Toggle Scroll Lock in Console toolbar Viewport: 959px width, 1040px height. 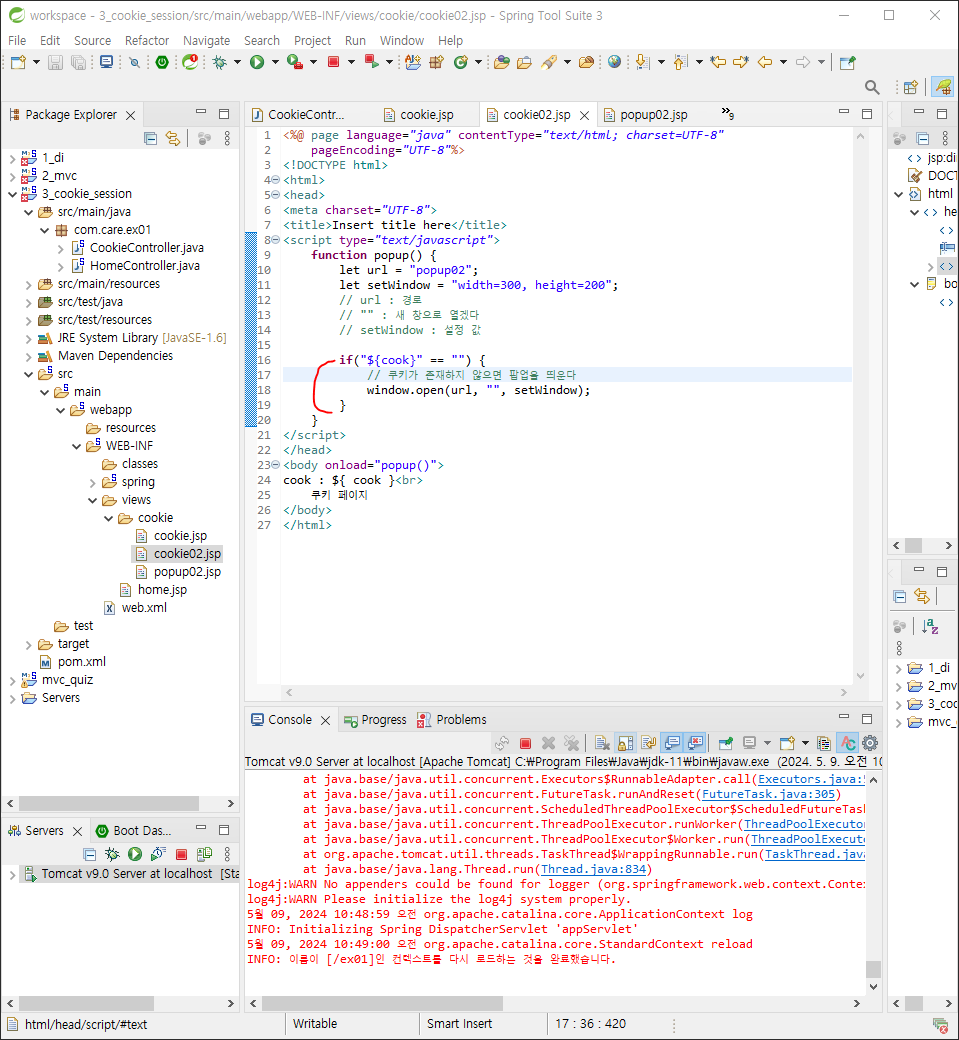click(625, 743)
